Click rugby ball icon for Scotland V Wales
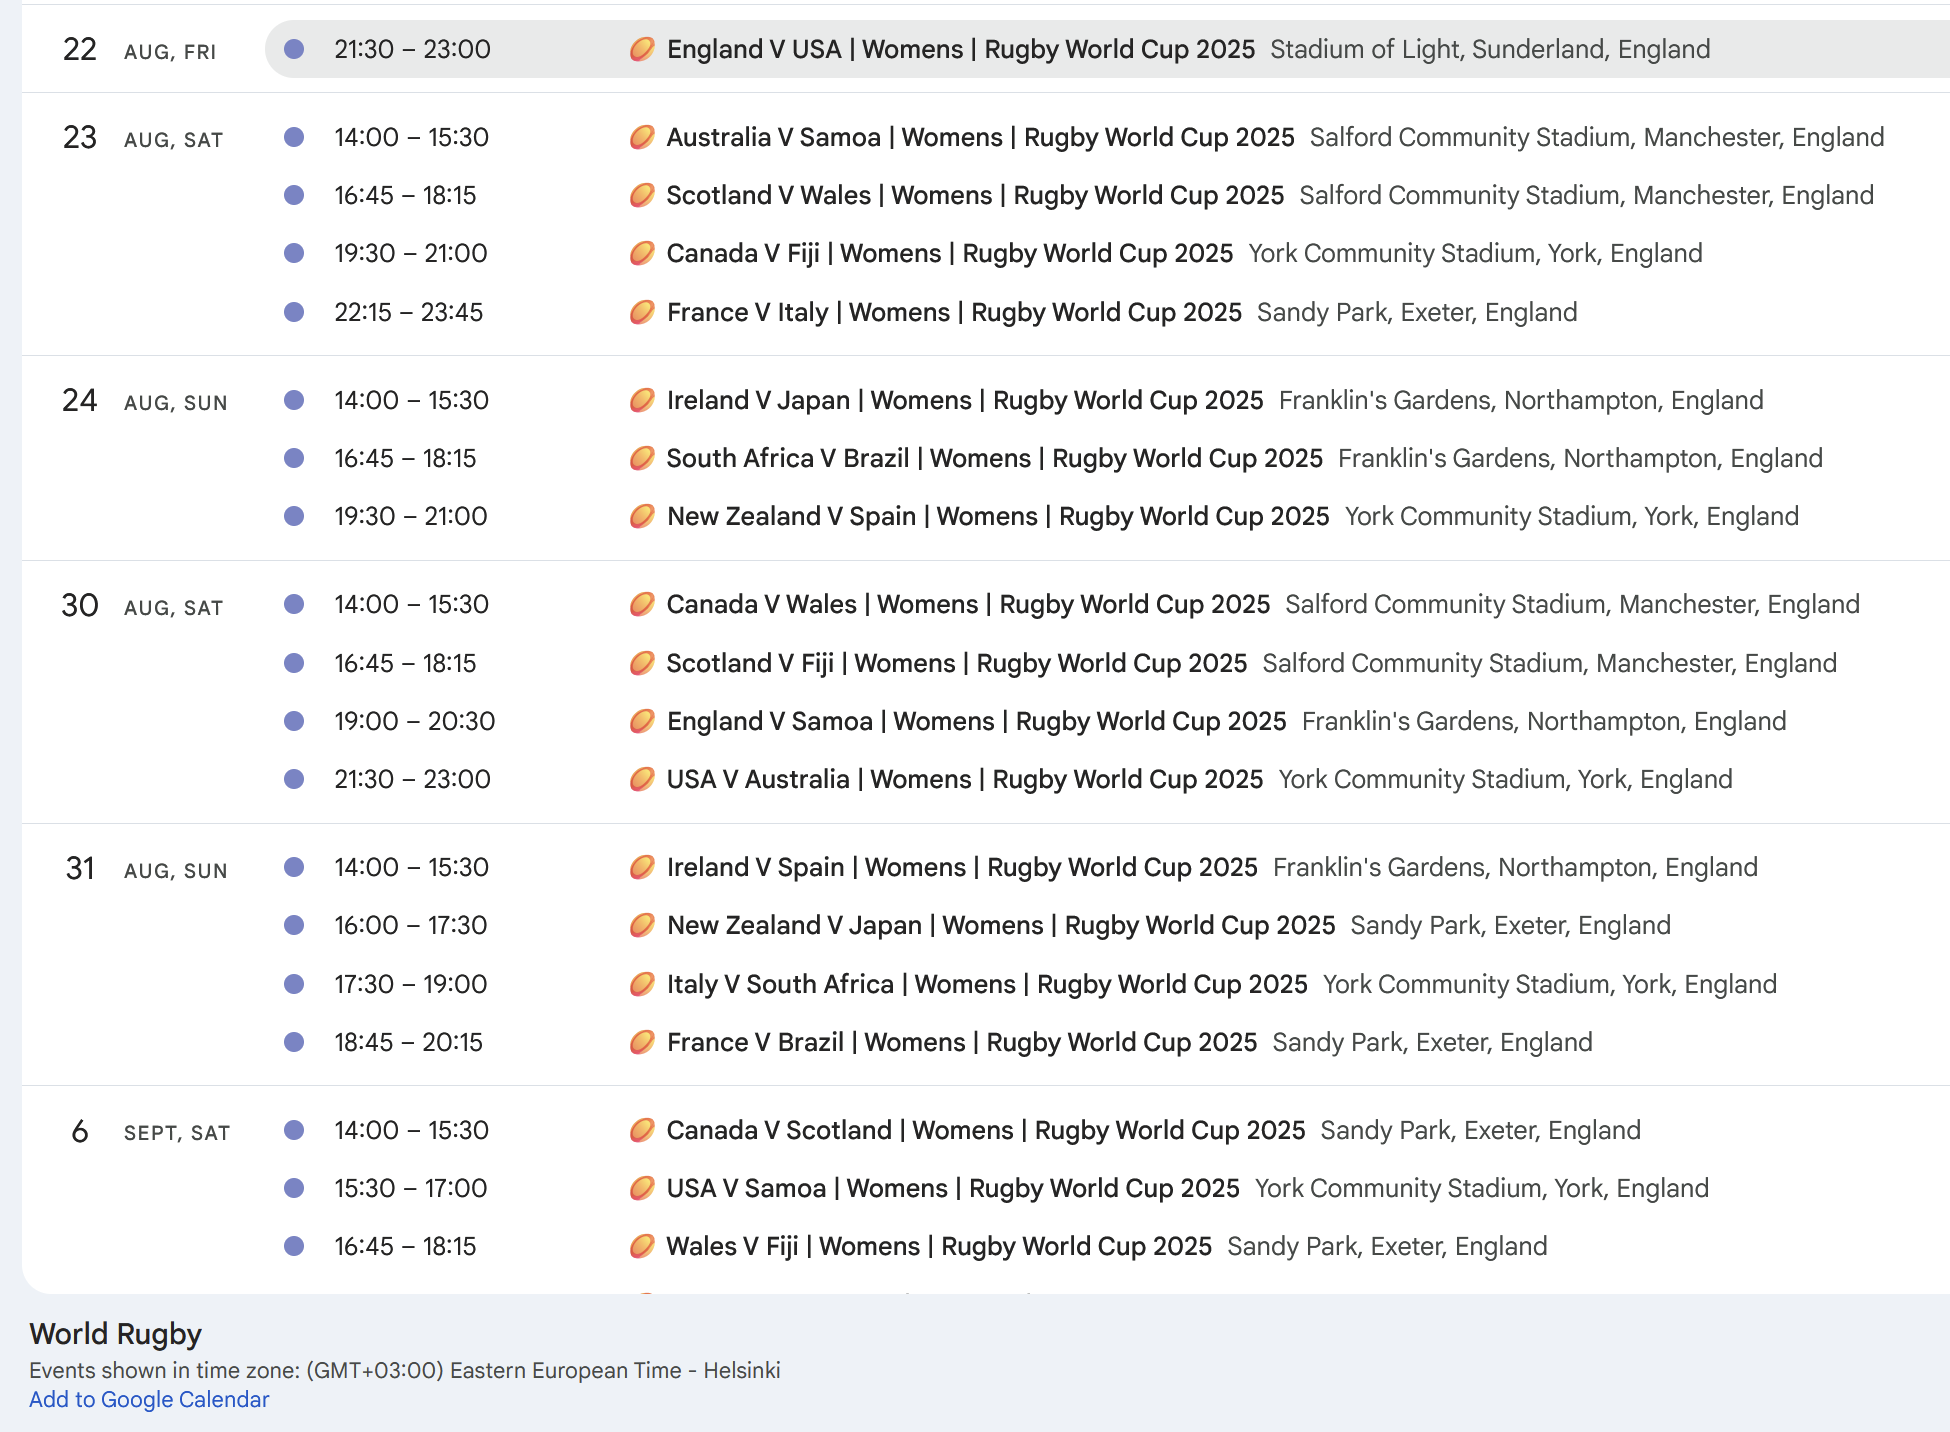The height and width of the screenshot is (1432, 1950). [x=642, y=195]
